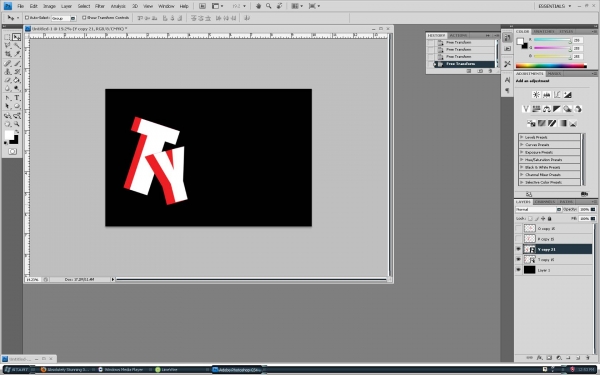The width and height of the screenshot is (600, 375).
Task: Select the Eraser tool
Action: [x=7, y=80]
